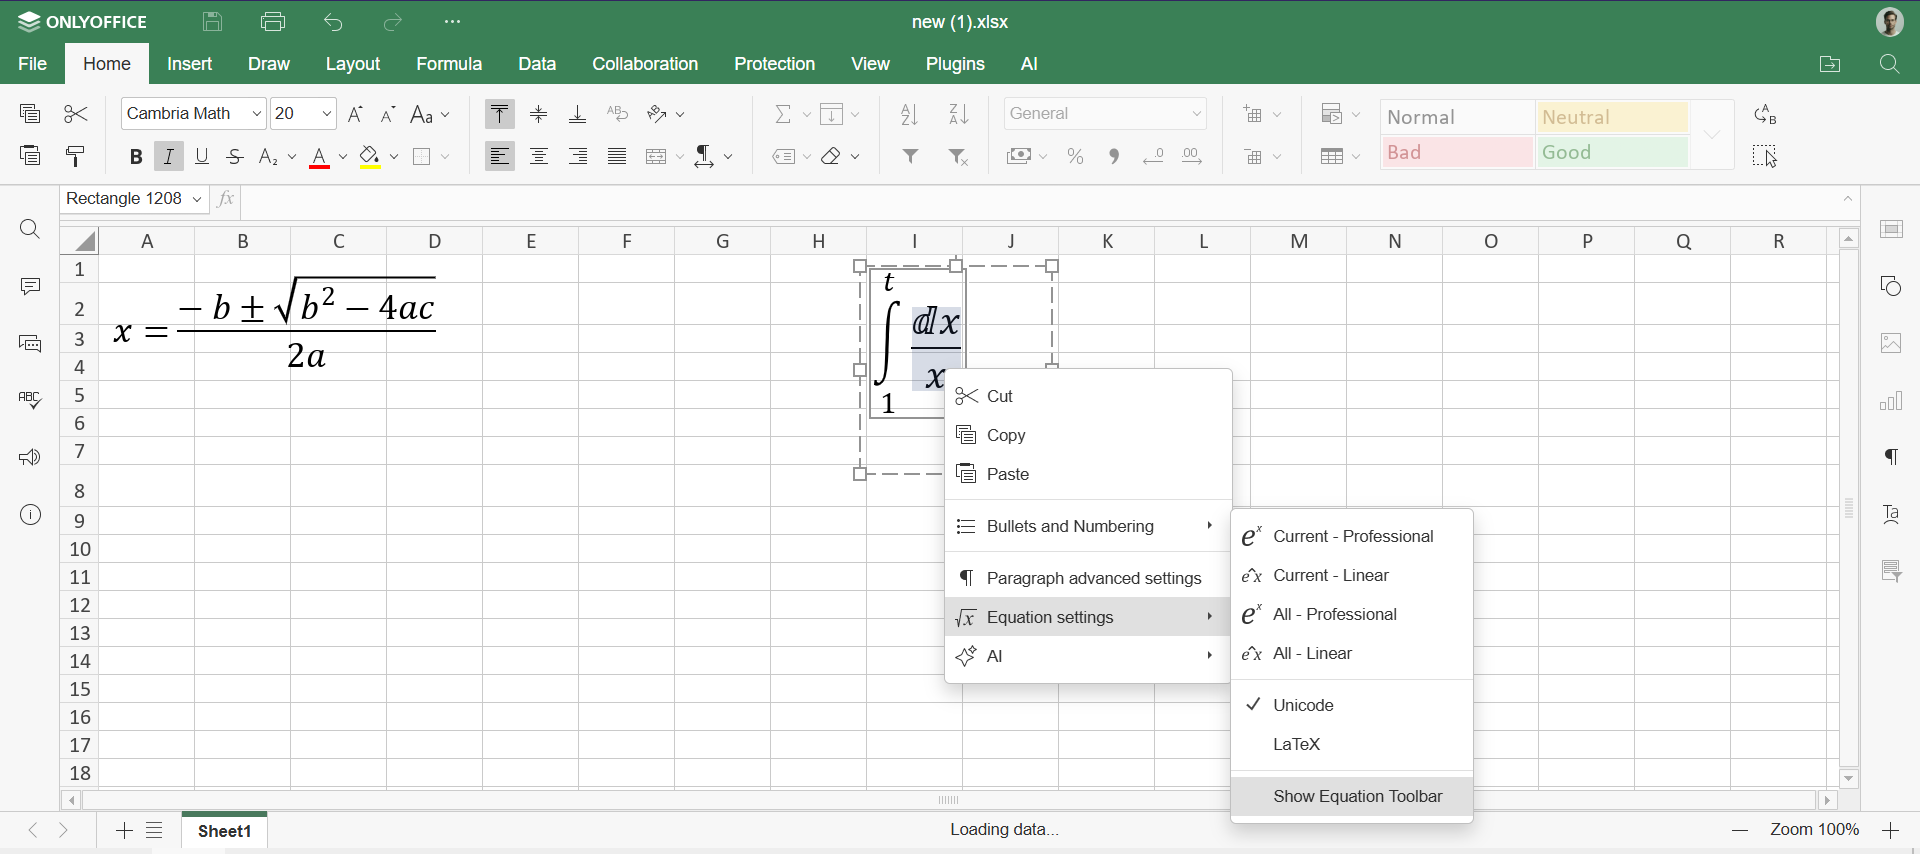The image size is (1920, 854).
Task: Choose Paragraph advanced settings from context menu
Action: [x=1093, y=578]
